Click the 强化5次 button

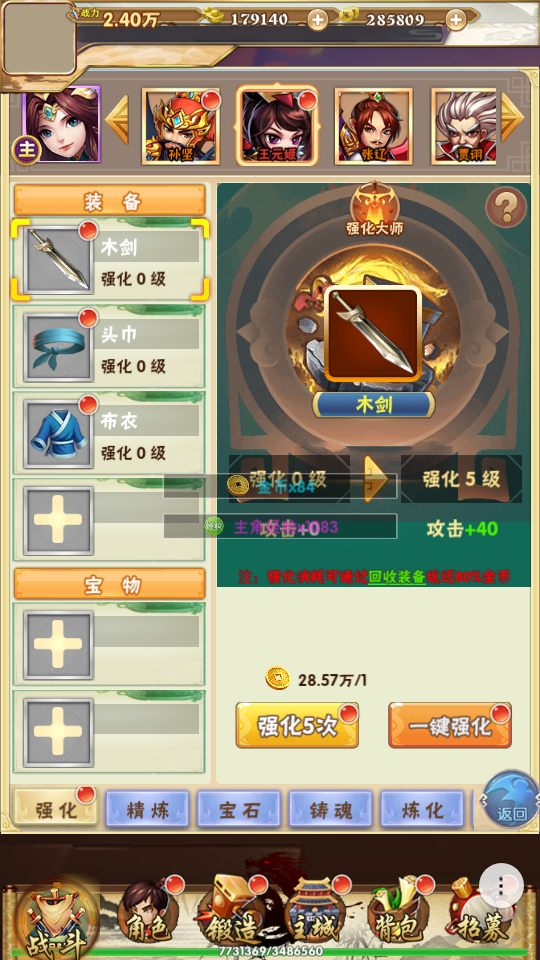297,725
